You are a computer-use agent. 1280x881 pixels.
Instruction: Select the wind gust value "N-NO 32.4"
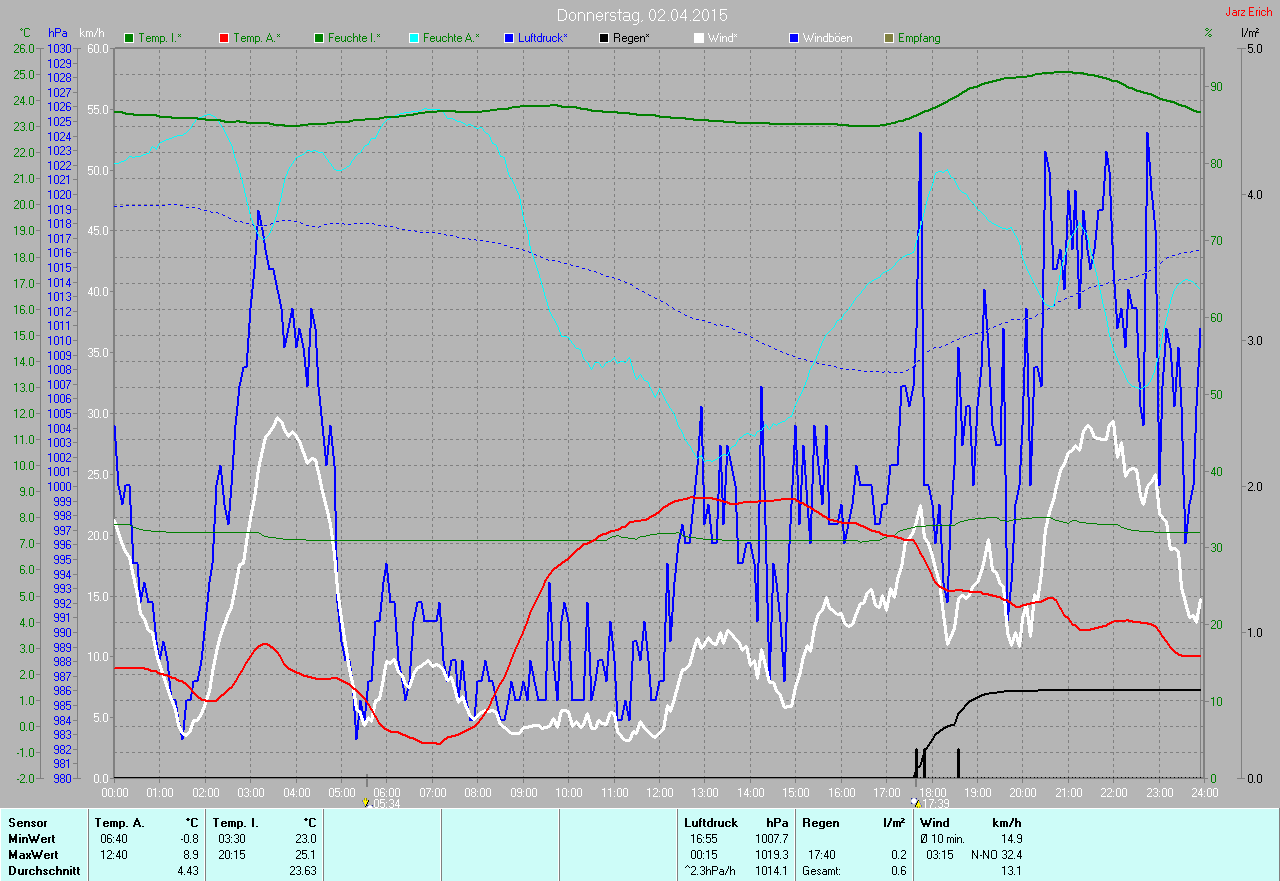[997, 855]
